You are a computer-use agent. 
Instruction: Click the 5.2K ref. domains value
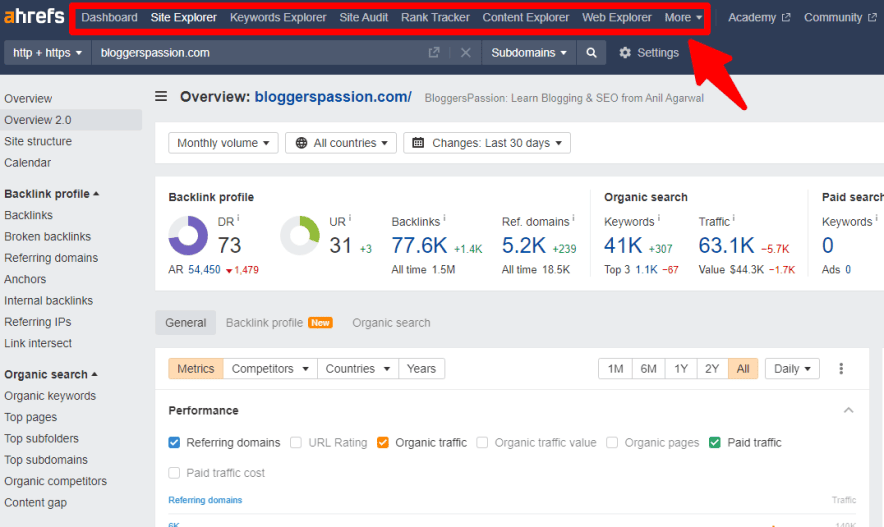[524, 246]
